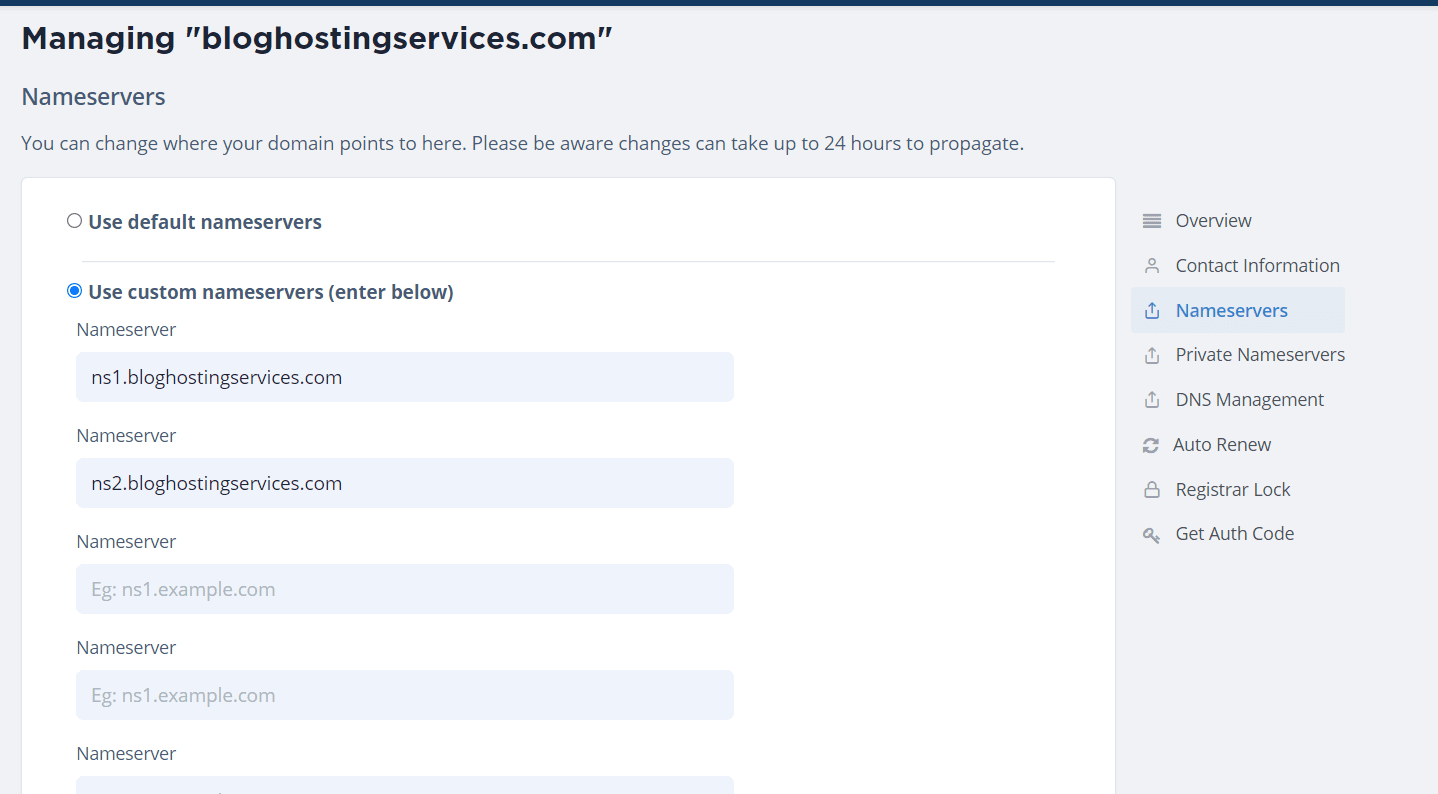Click the ns1.bloghostingservices.com nameserver field
This screenshot has height=794, width=1438.
pyautogui.click(x=404, y=377)
